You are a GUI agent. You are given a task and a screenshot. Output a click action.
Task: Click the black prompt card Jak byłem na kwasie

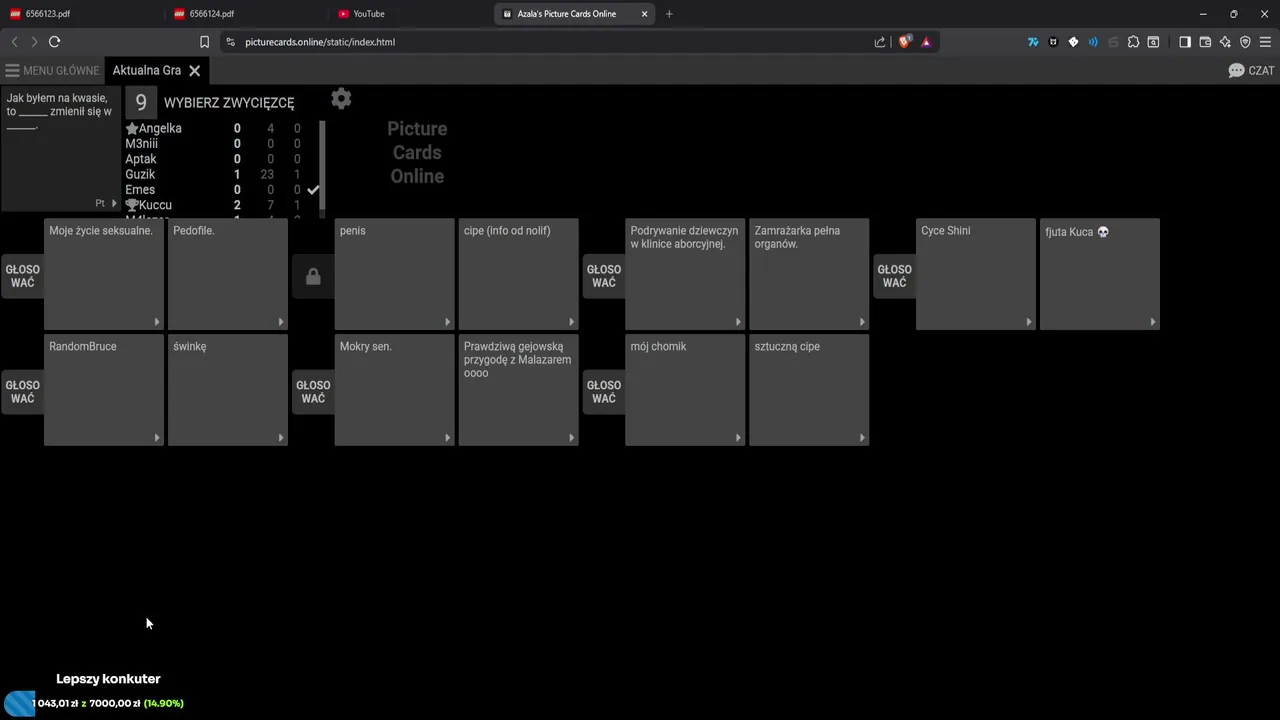coord(61,149)
